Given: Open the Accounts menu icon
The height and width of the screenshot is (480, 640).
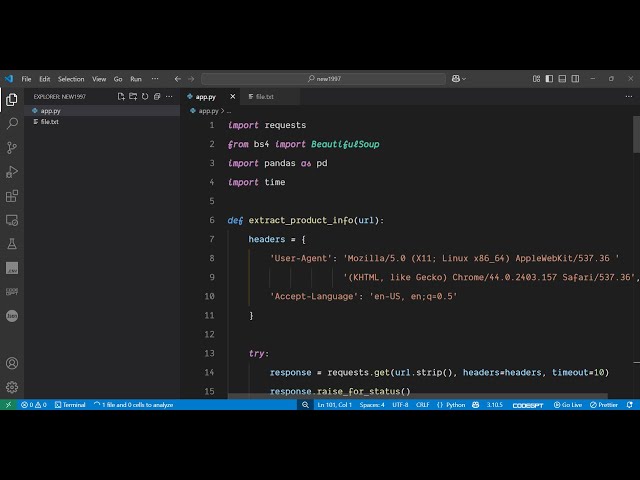Looking at the screenshot, I should coord(12,363).
